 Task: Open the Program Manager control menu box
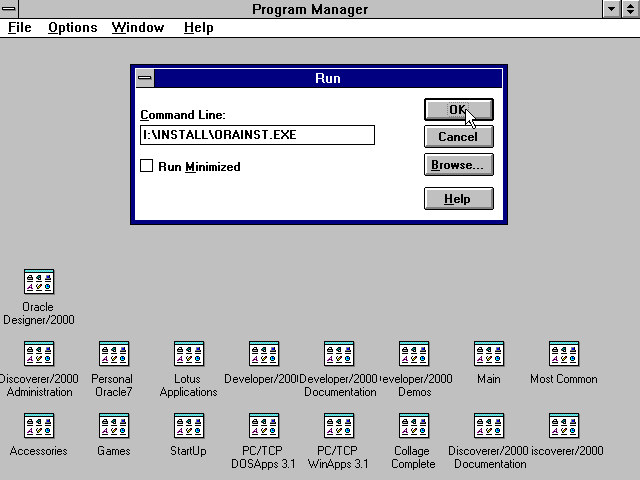[10, 9]
